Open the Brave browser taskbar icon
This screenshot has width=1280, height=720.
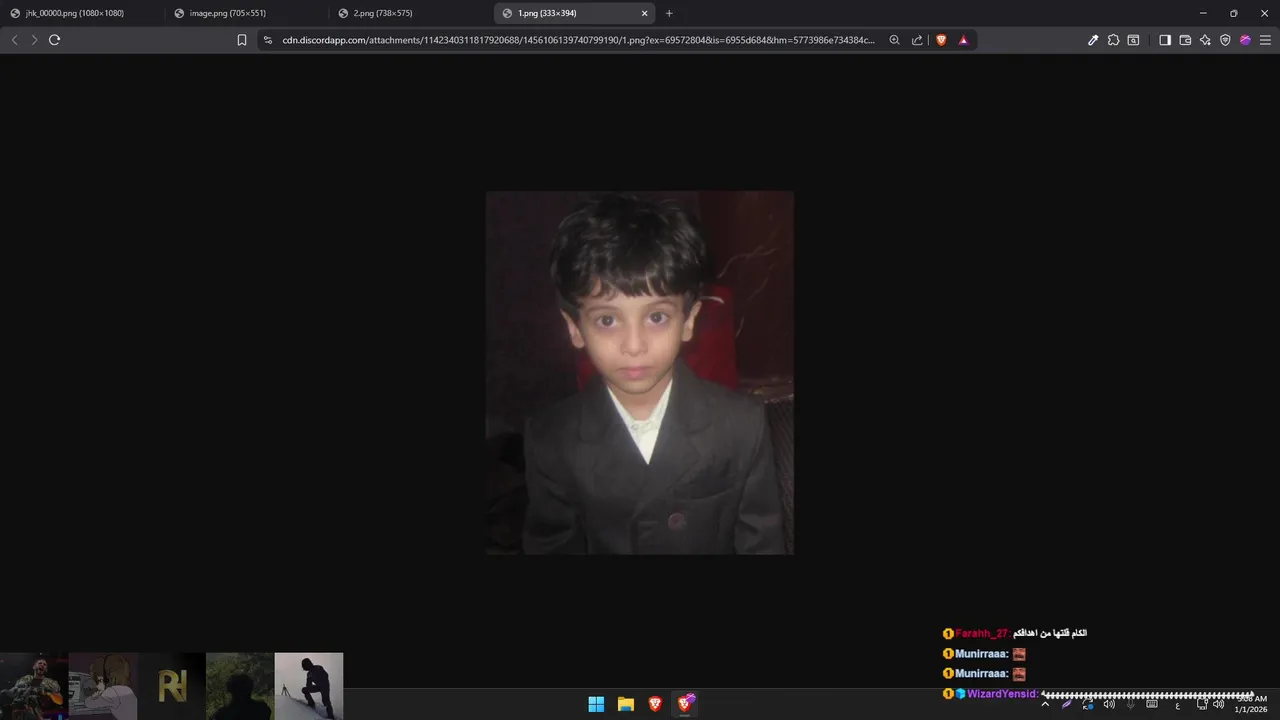coord(655,704)
